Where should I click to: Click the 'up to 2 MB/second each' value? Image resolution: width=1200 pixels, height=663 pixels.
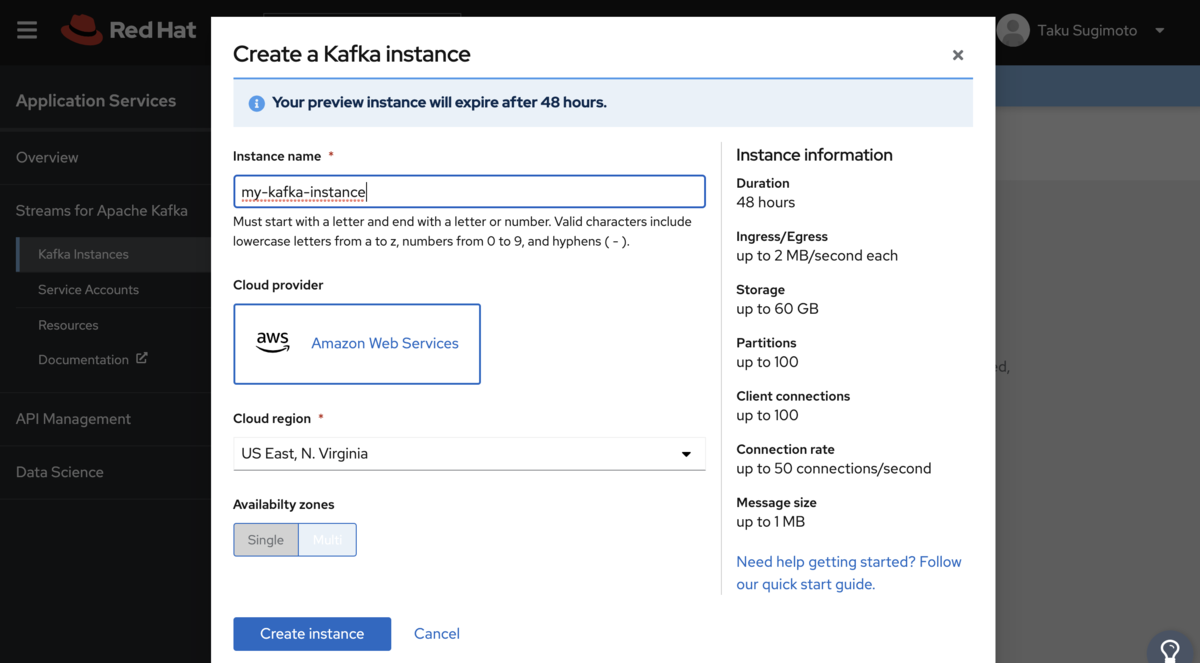coord(817,256)
